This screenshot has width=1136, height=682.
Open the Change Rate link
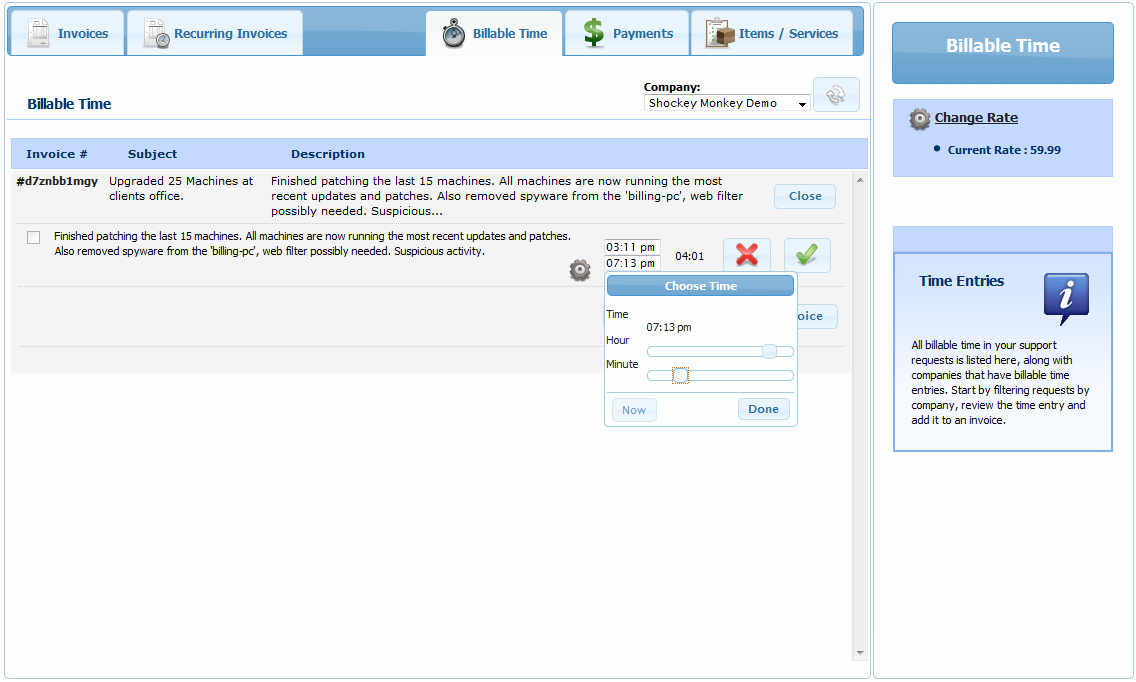[976, 118]
